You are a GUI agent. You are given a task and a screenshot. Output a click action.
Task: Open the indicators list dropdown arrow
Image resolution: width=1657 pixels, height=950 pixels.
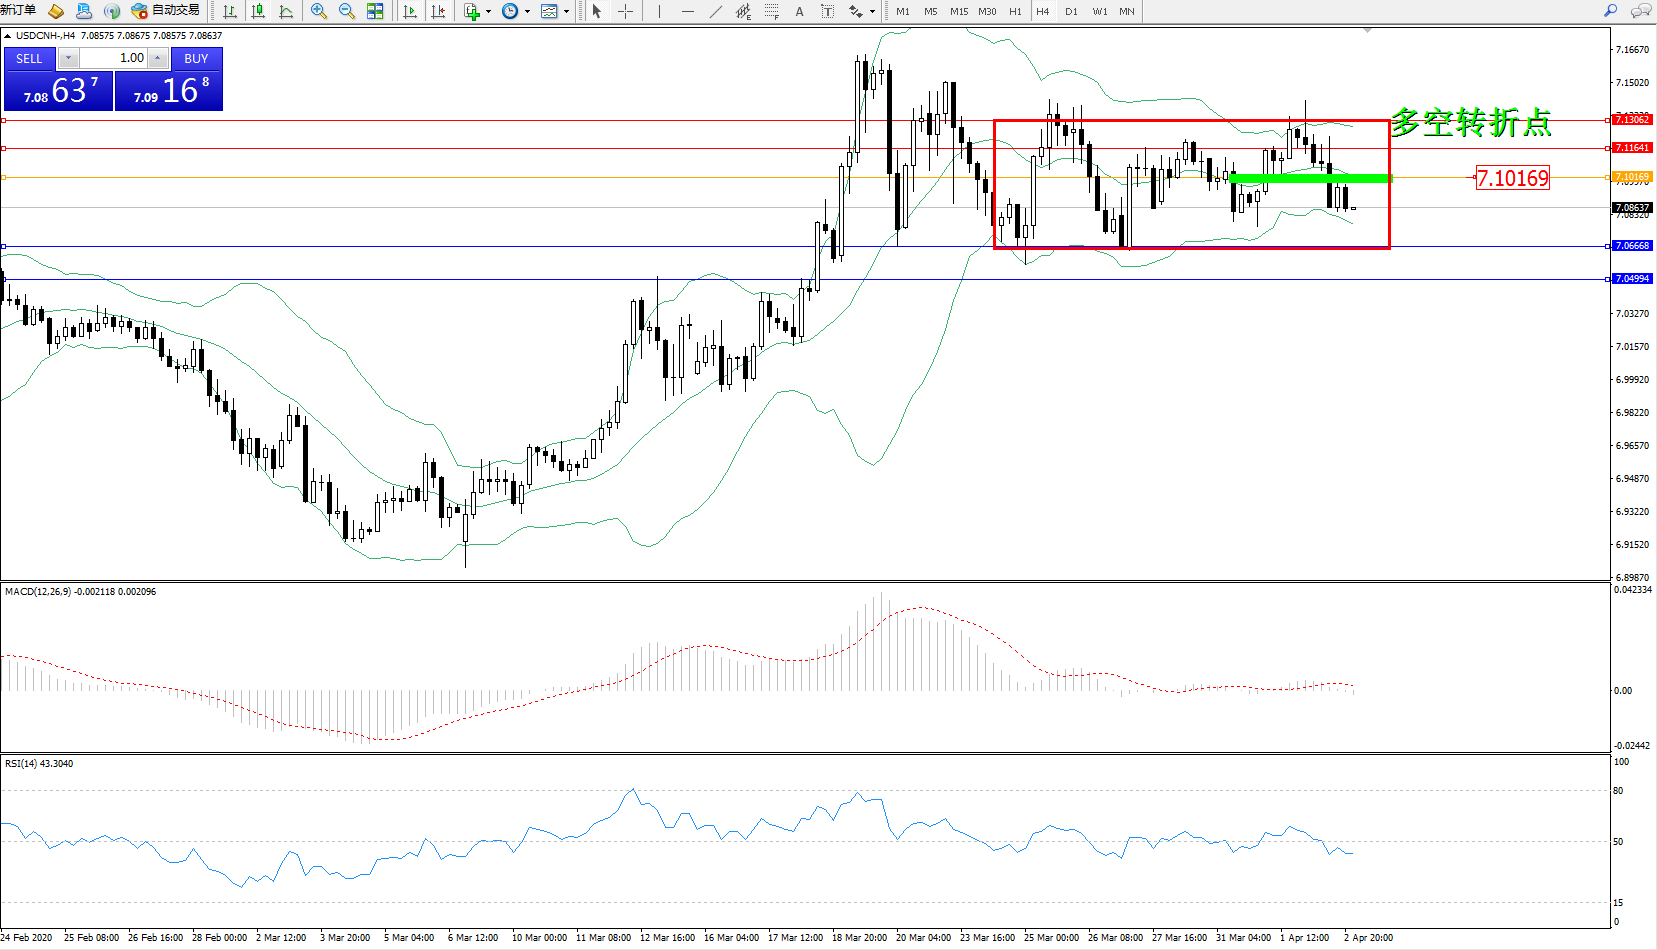pos(488,12)
